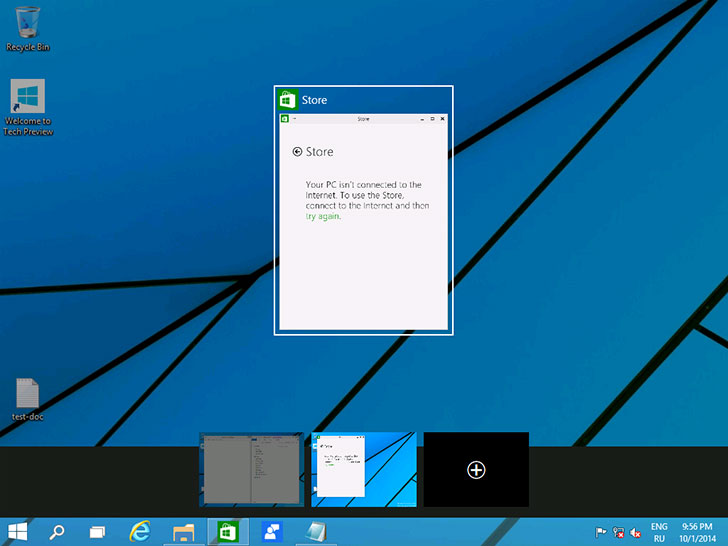Open the clock showing 9:56 PM
The height and width of the screenshot is (546, 728).
pos(697,533)
